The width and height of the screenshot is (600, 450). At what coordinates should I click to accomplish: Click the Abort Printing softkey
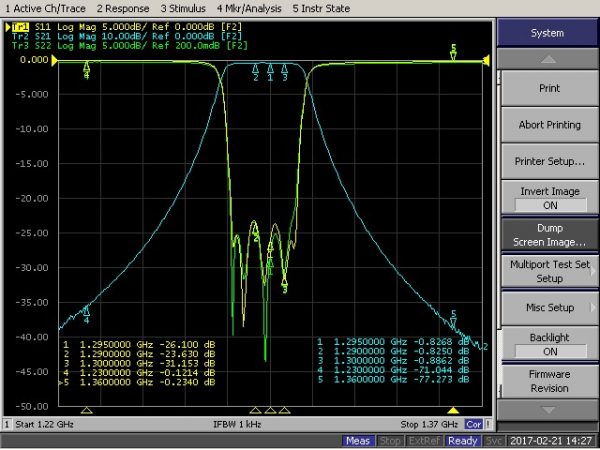(x=549, y=125)
